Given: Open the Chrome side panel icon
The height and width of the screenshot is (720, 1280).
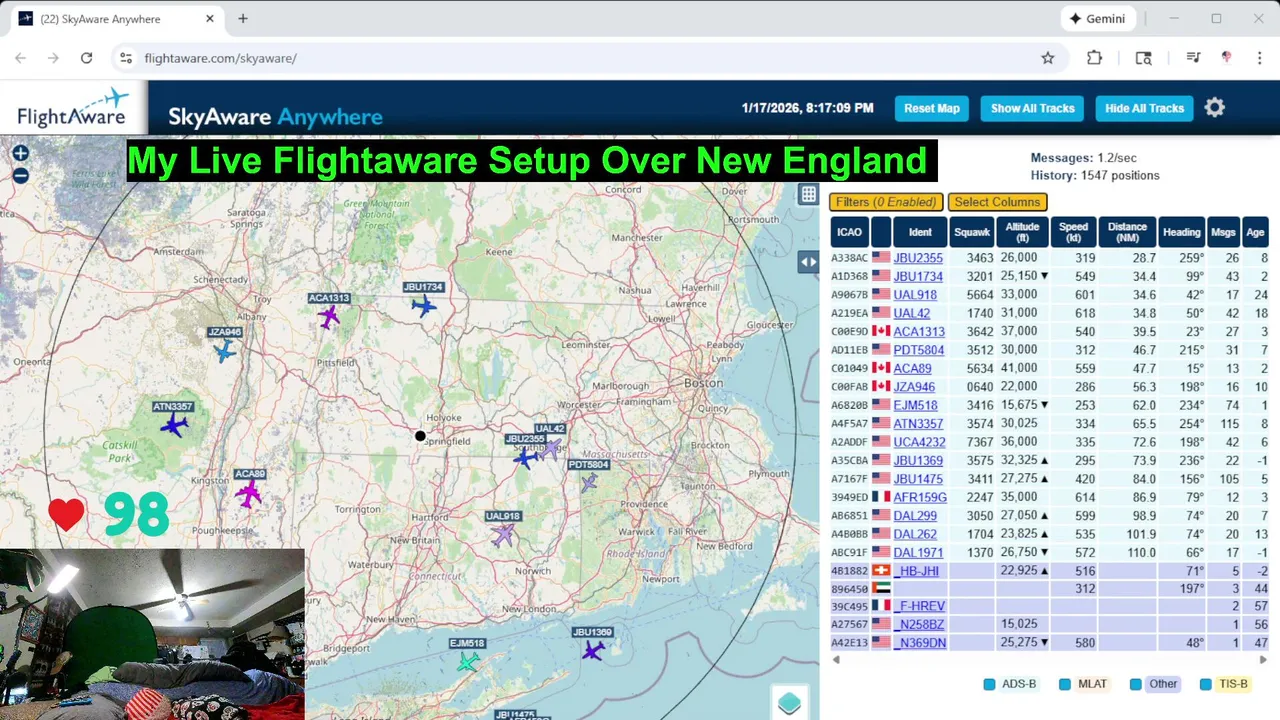Looking at the screenshot, I should pos(1143,58).
